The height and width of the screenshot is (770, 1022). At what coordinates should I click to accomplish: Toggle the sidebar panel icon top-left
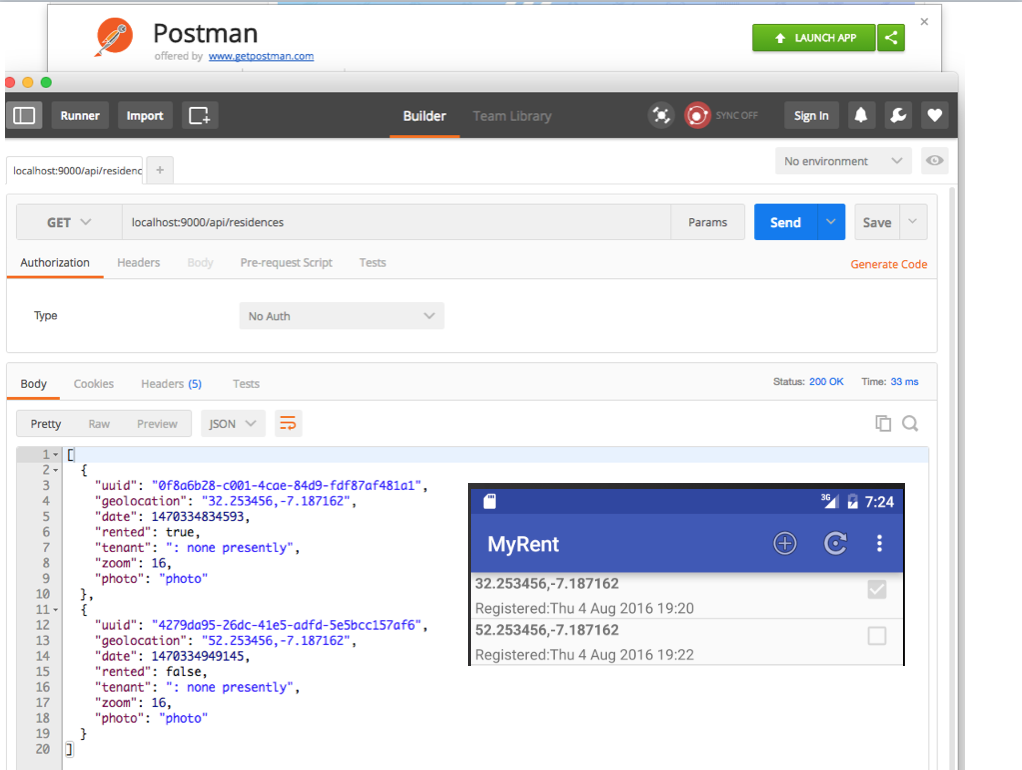point(24,115)
